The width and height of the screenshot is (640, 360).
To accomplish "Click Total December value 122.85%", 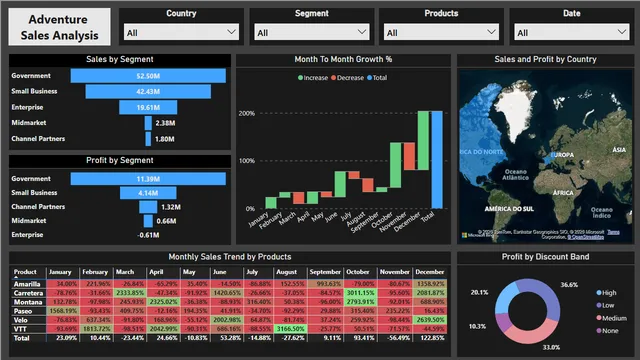I will (x=432, y=338).
